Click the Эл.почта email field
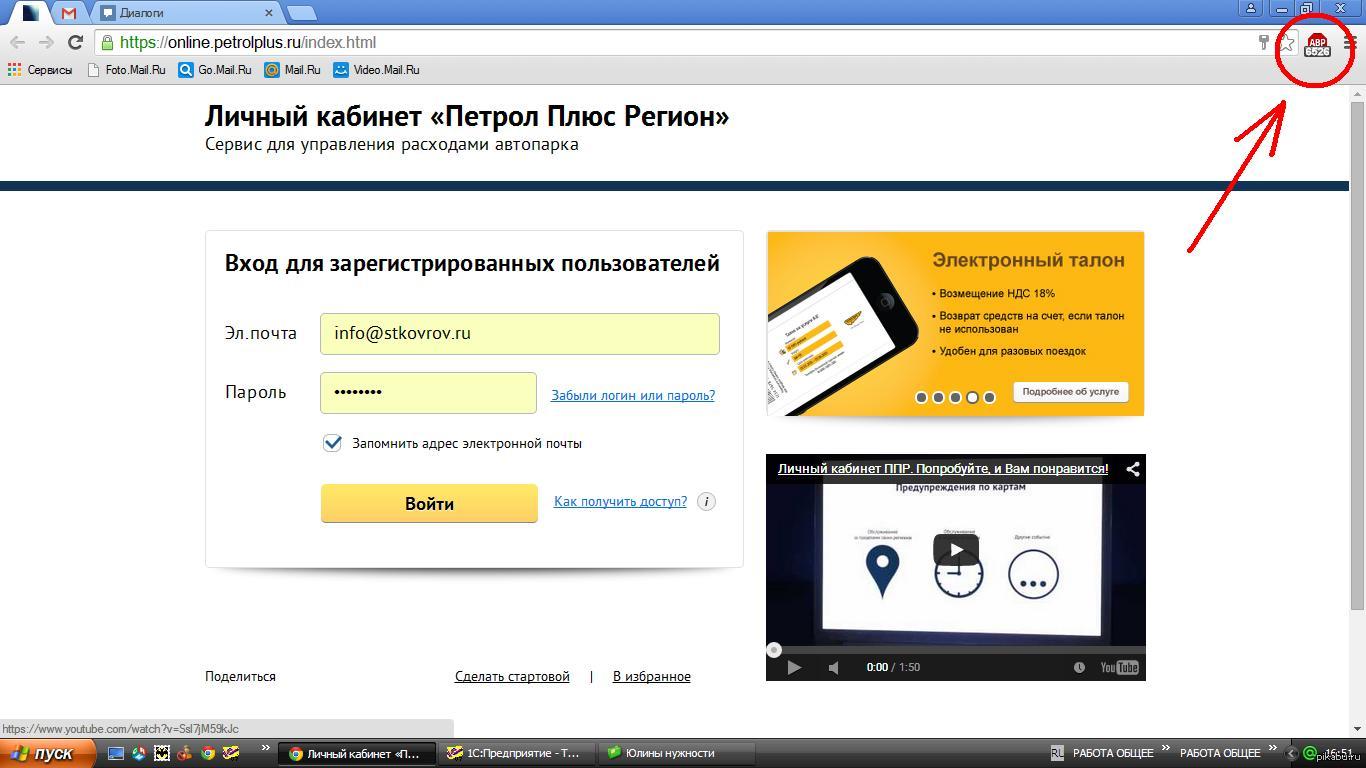The height and width of the screenshot is (768, 1366). pyautogui.click(x=519, y=334)
